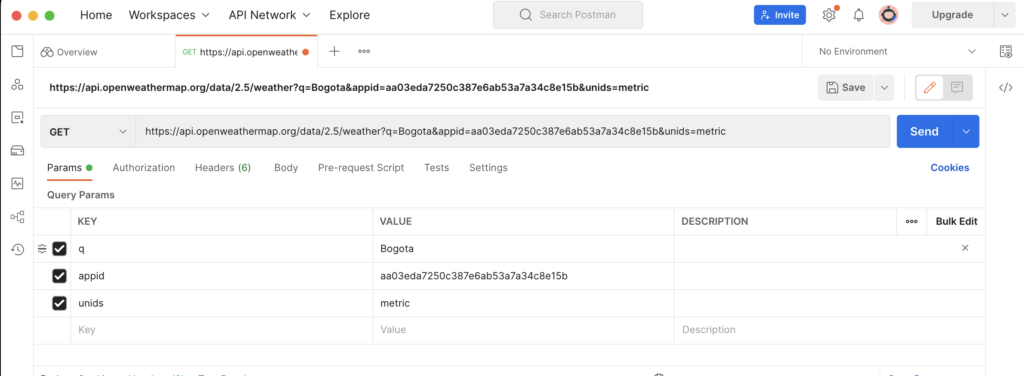This screenshot has height=376, width=1024.
Task: Switch to Settings tab
Action: (x=488, y=168)
